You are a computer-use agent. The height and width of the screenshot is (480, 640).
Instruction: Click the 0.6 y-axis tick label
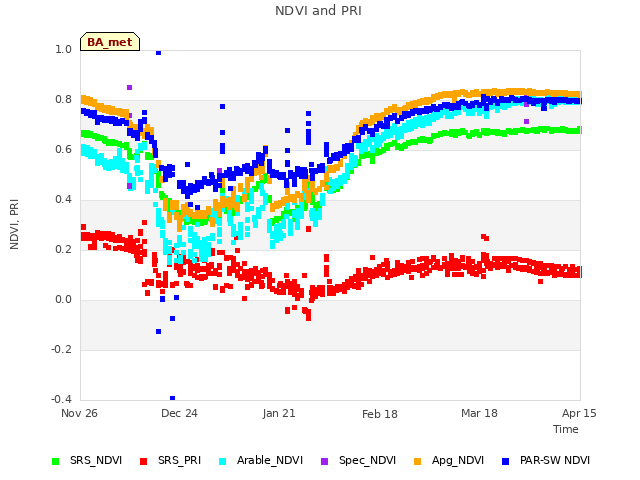click(x=63, y=149)
